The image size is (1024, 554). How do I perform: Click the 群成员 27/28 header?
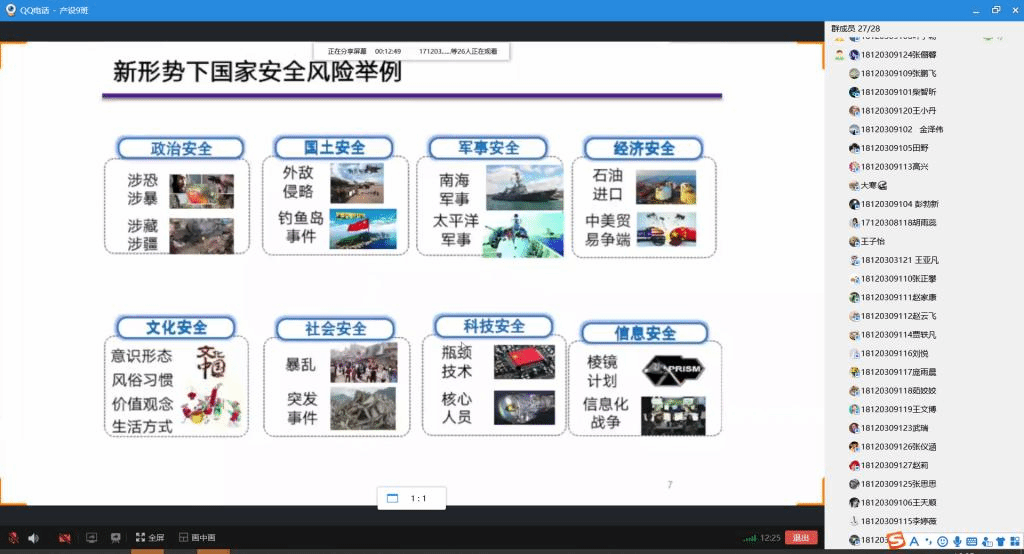(x=856, y=29)
